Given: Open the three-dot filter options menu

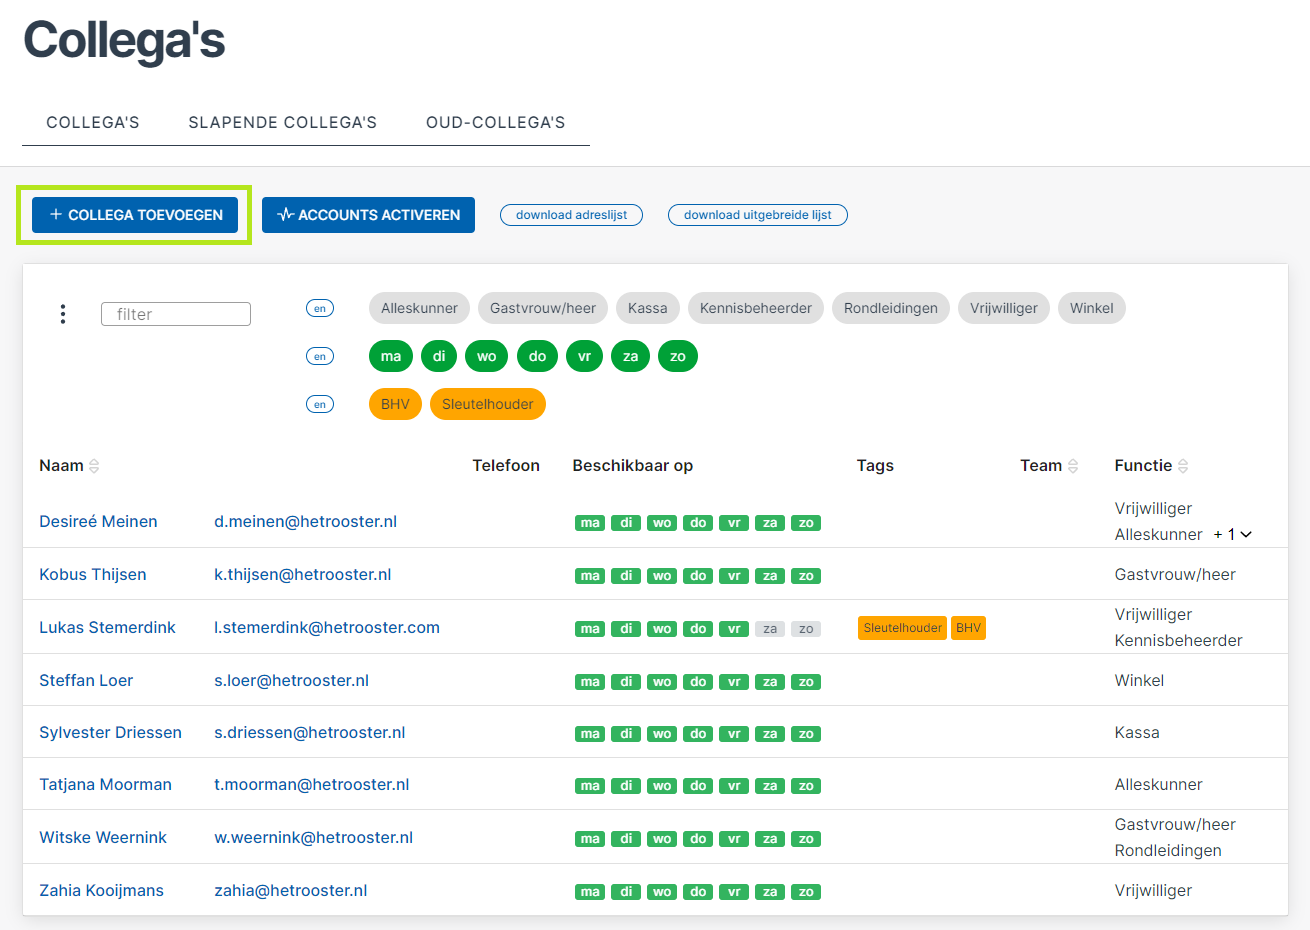Looking at the screenshot, I should [63, 314].
